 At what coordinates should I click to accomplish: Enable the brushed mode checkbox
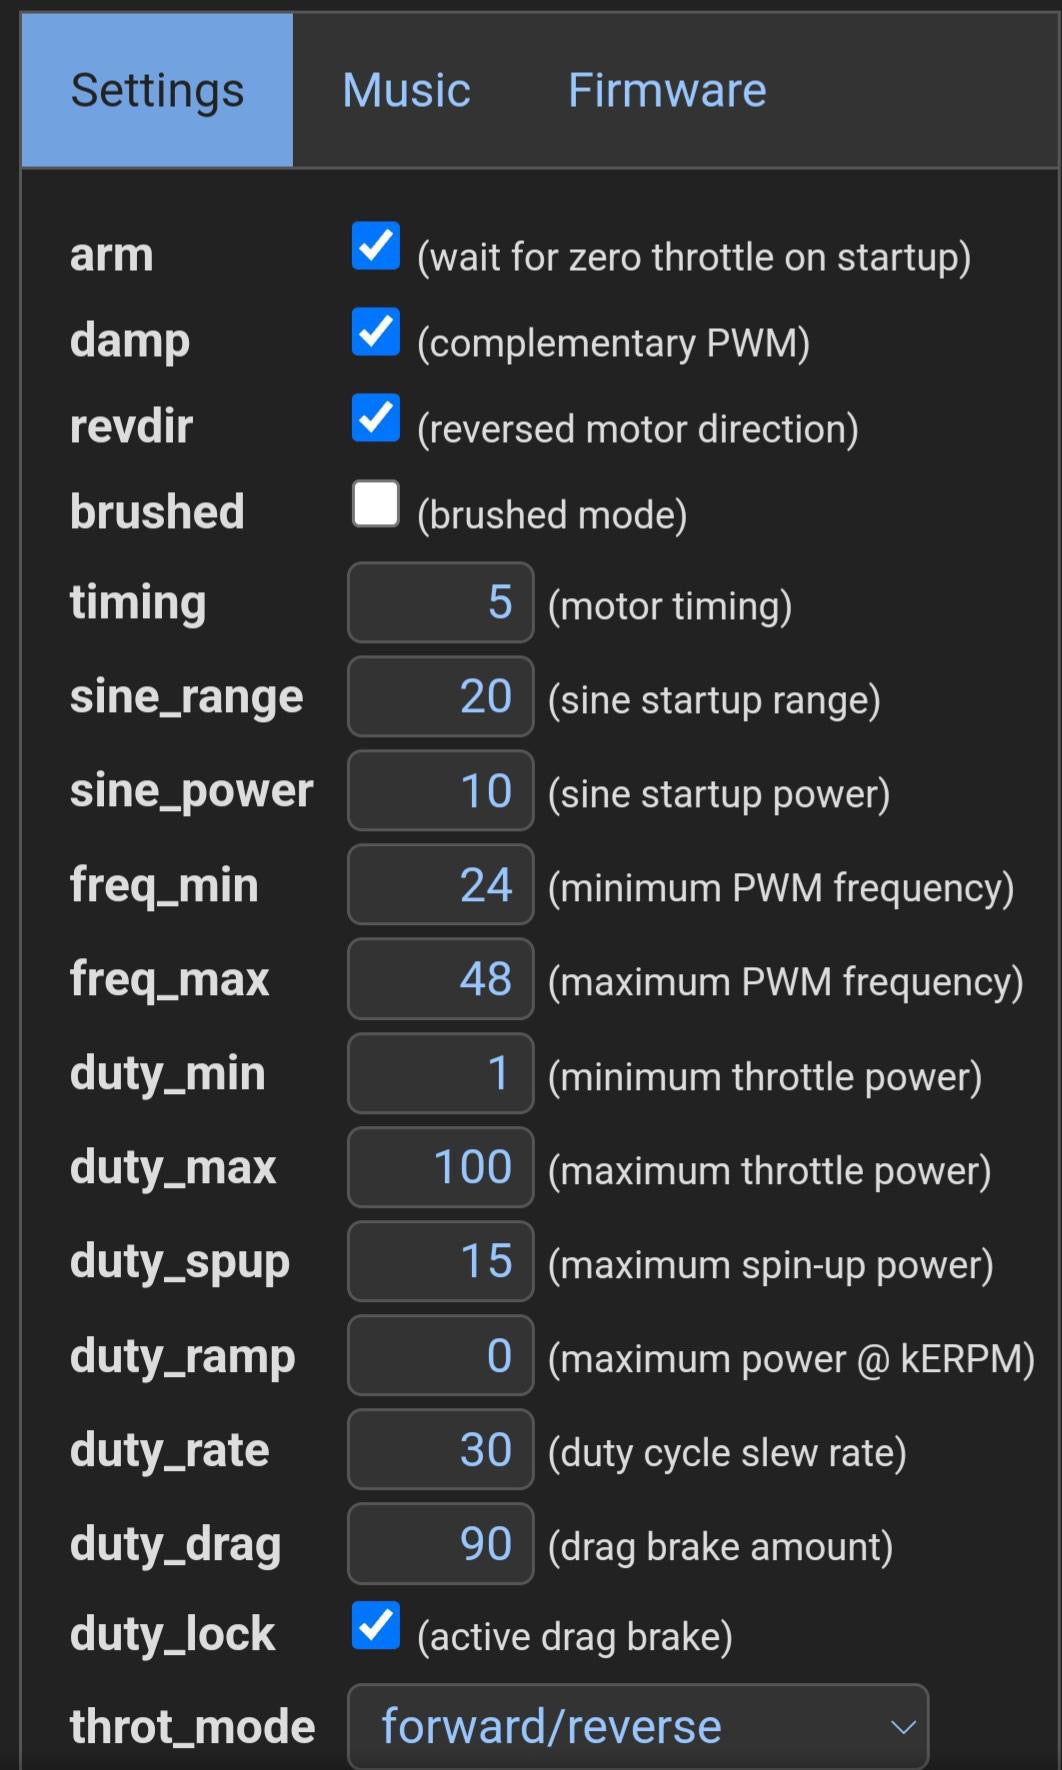tap(376, 504)
